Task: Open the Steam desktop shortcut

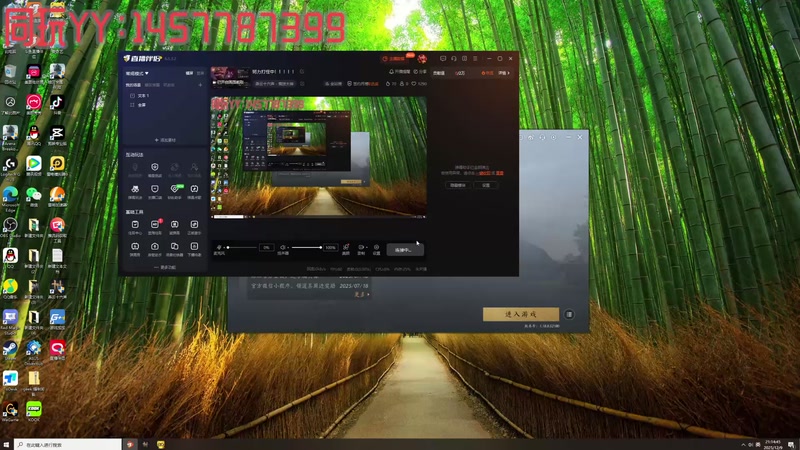Action: (x=10, y=351)
